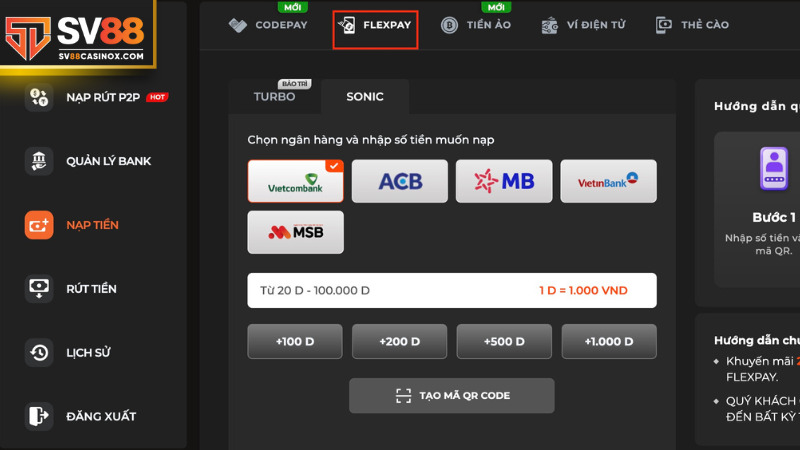Add +500 D to amount
The height and width of the screenshot is (450, 800).
[504, 341]
